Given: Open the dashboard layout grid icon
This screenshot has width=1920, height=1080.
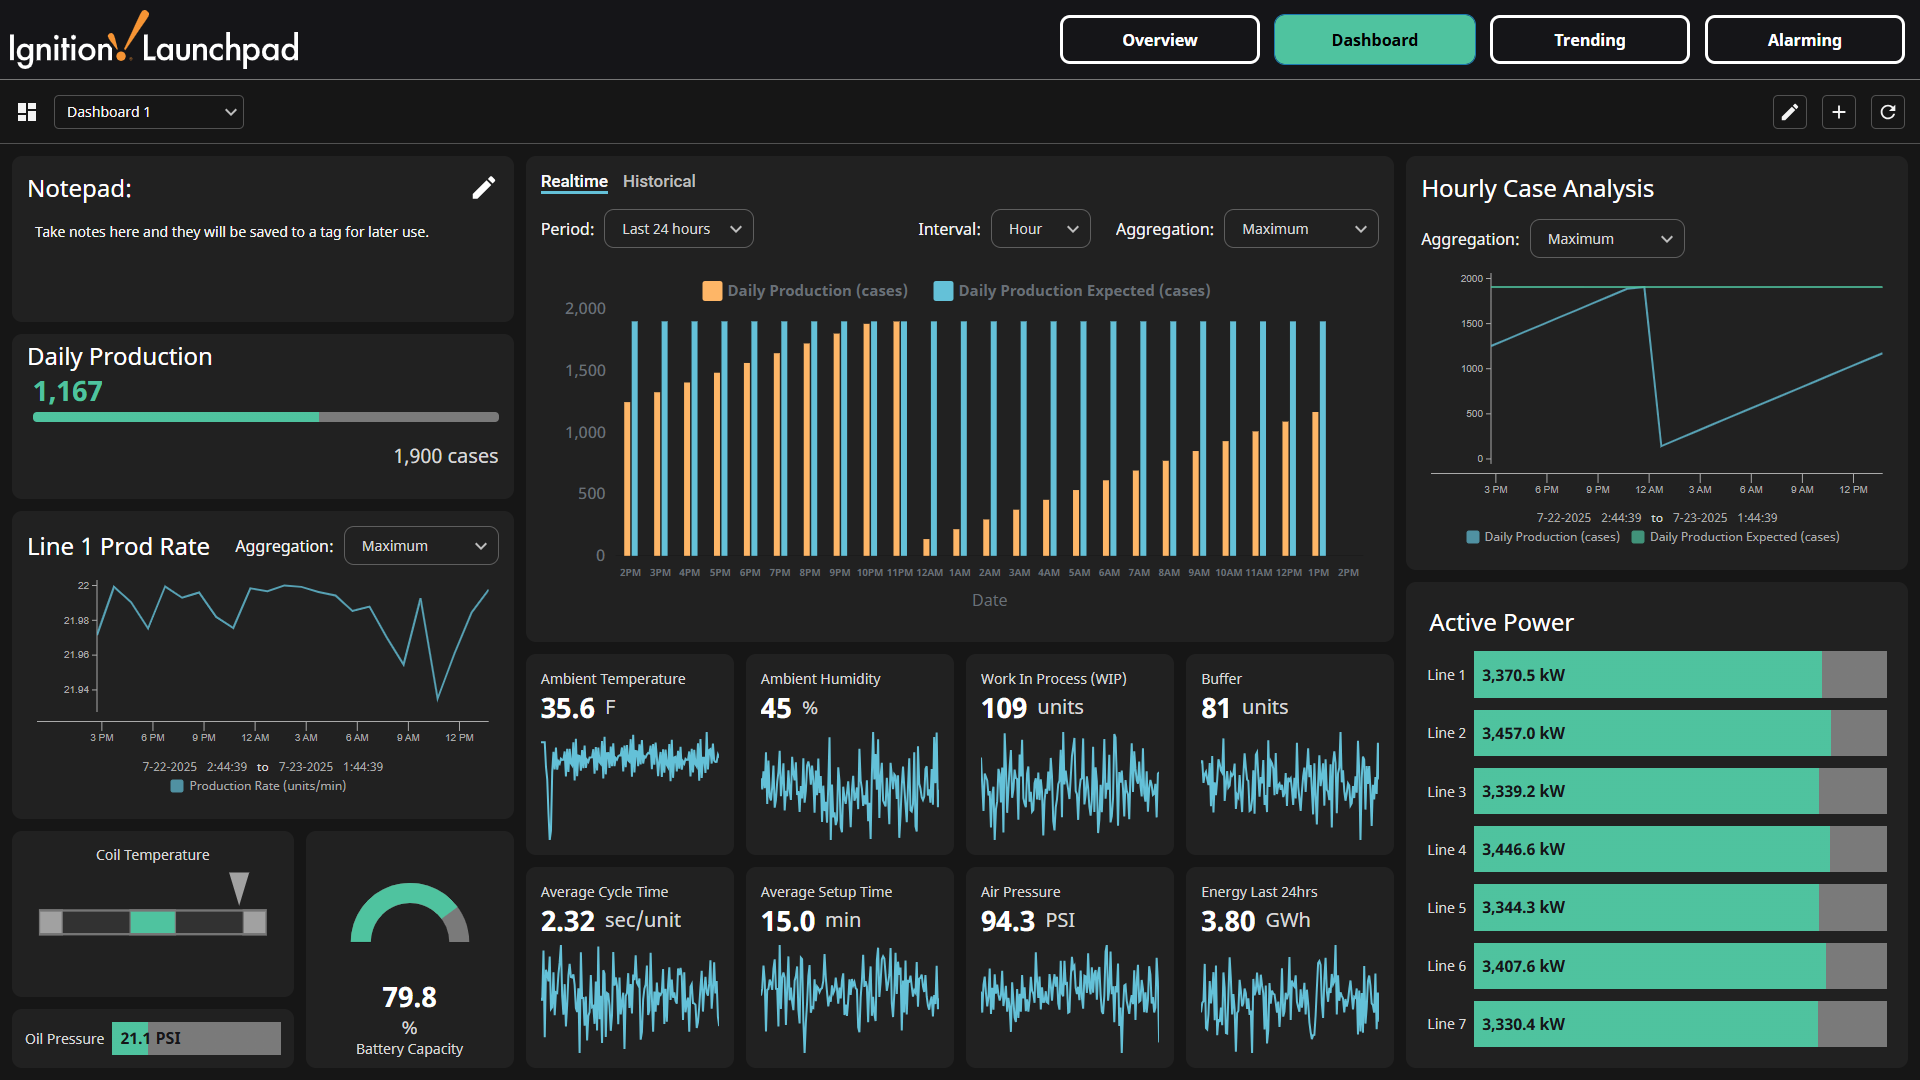Looking at the screenshot, I should point(26,112).
